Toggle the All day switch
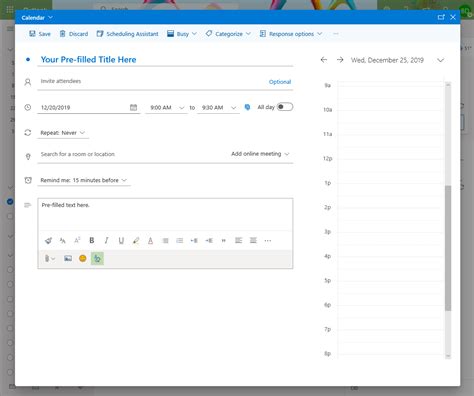 coord(285,107)
